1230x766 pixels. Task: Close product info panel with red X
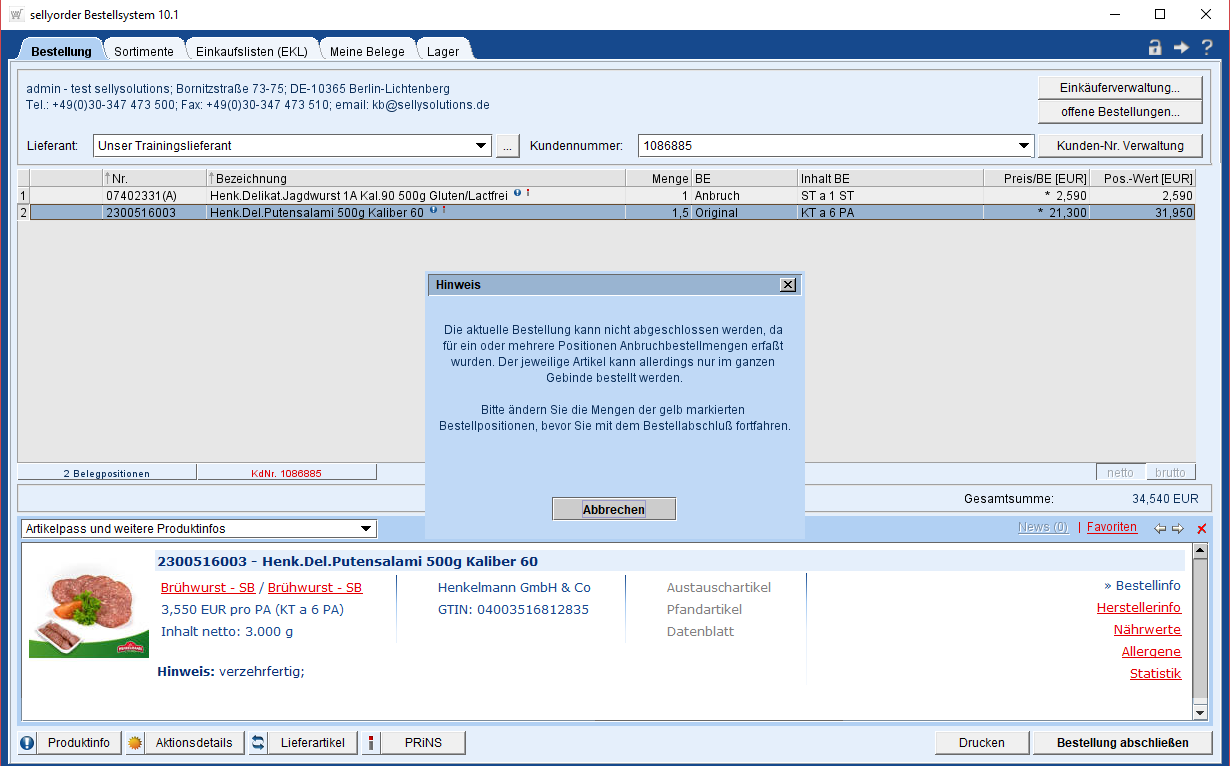click(1202, 528)
